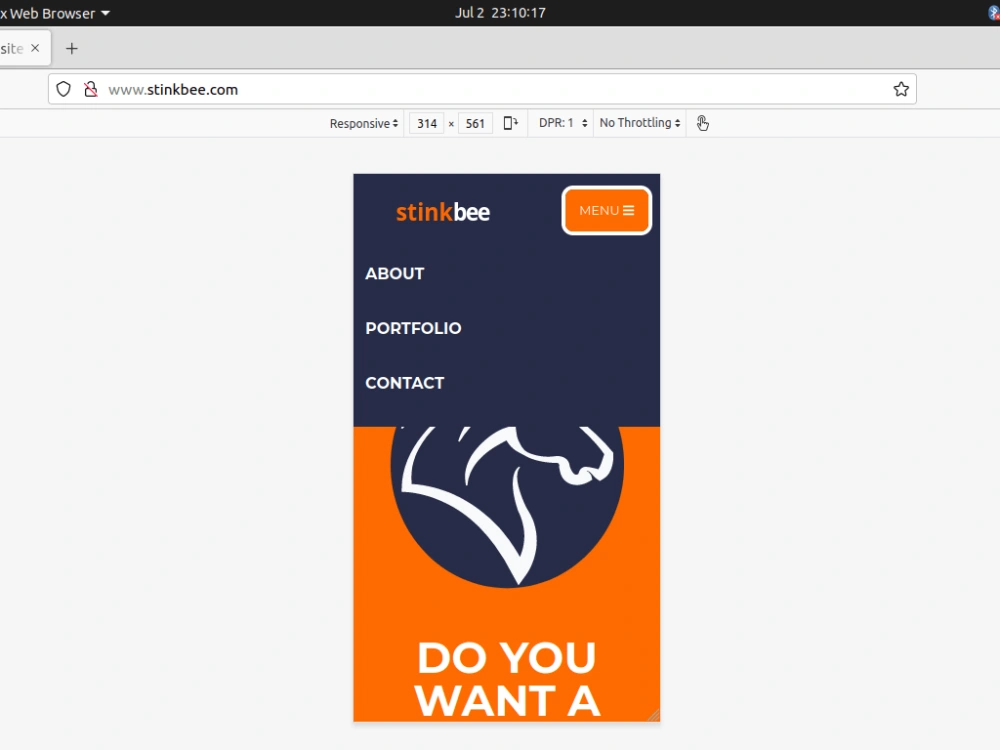Open a new tab with plus button
This screenshot has width=1000, height=750.
71,48
